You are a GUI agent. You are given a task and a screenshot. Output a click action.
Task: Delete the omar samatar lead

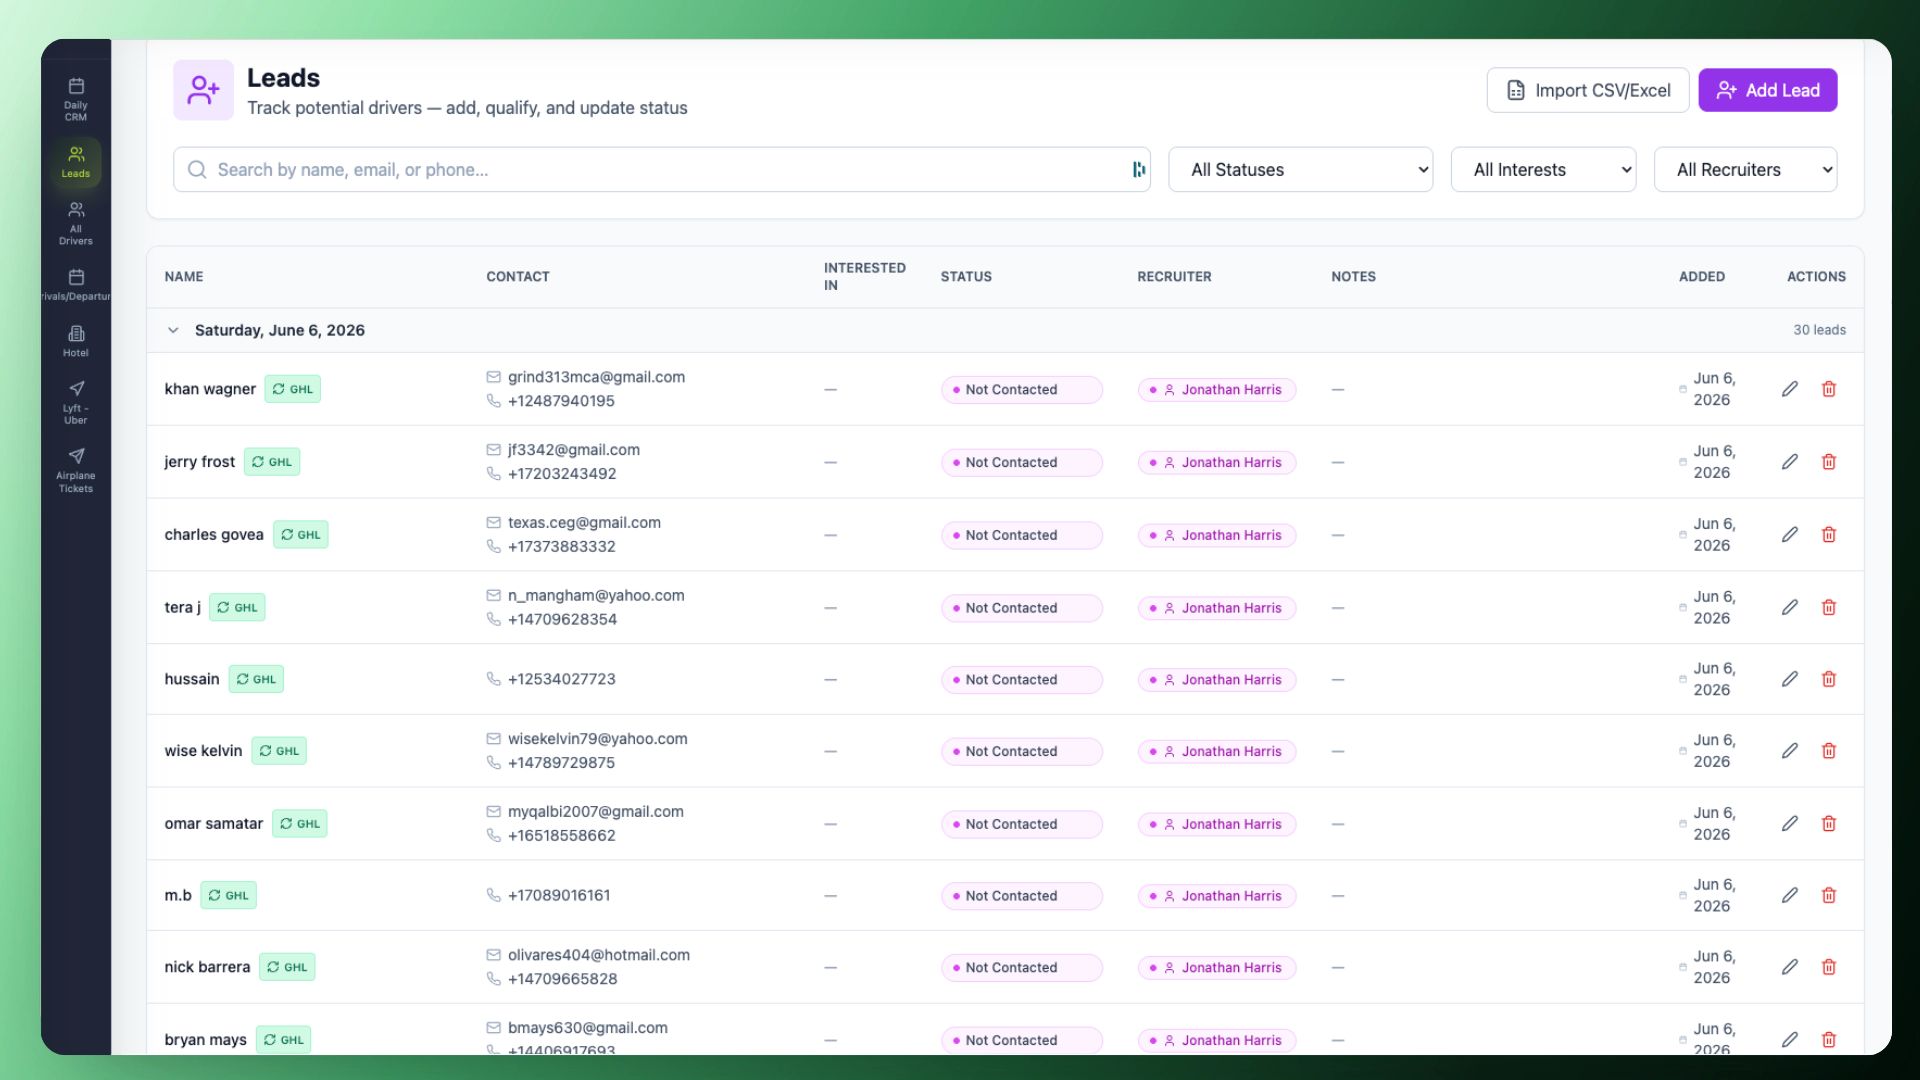pyautogui.click(x=1829, y=824)
